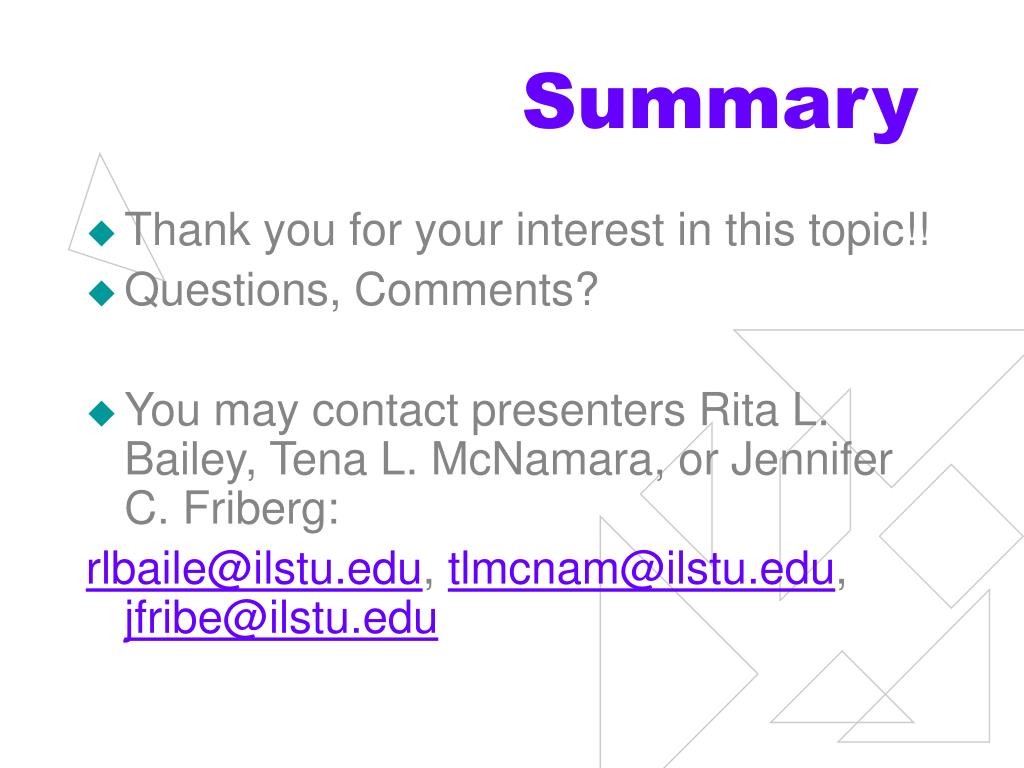Select the small outlined triangle near the bottom right
Screen dimensions: 1024x768
point(842,687)
